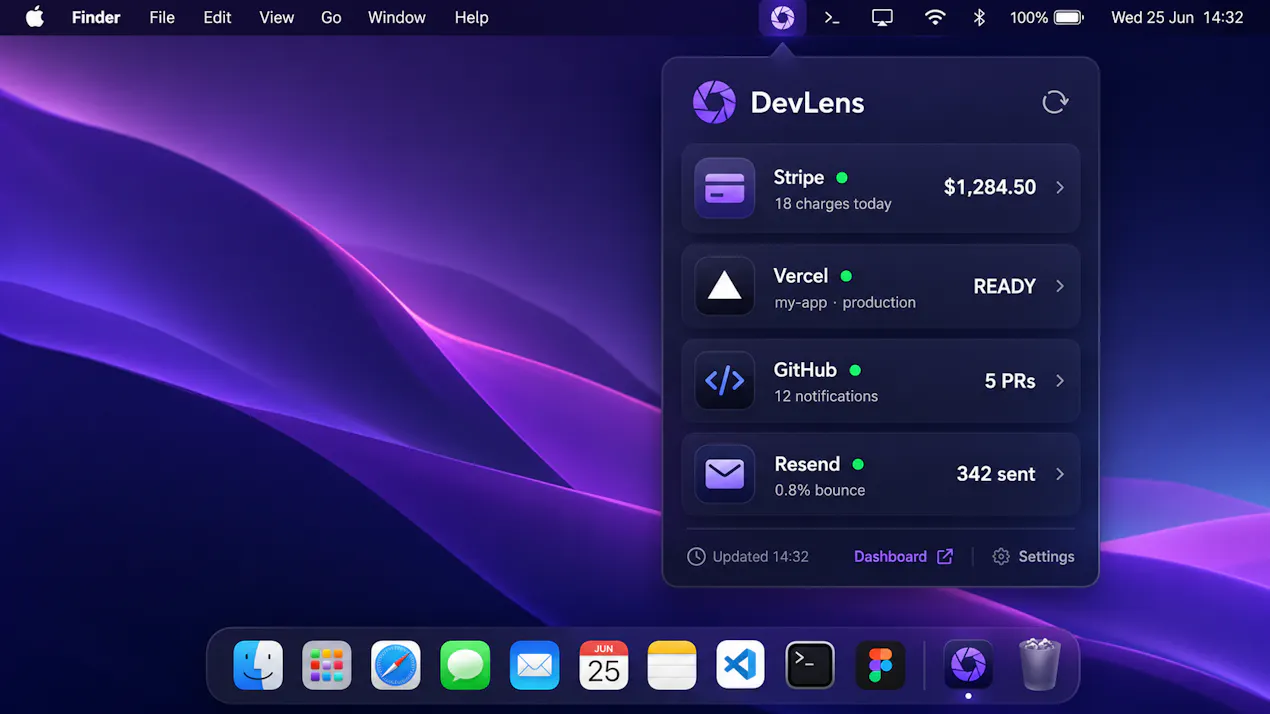Open the Edit menu
The width and height of the screenshot is (1270, 714).
pos(217,18)
